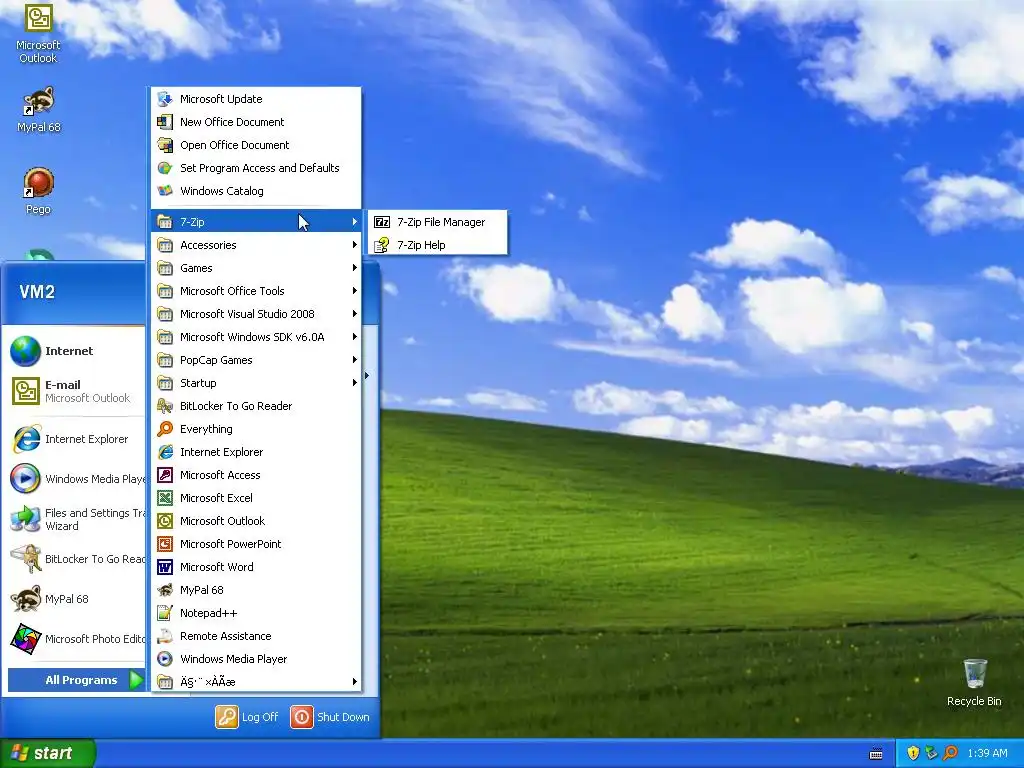Click the New Office Document icon
The height and width of the screenshot is (768, 1024).
click(x=165, y=122)
